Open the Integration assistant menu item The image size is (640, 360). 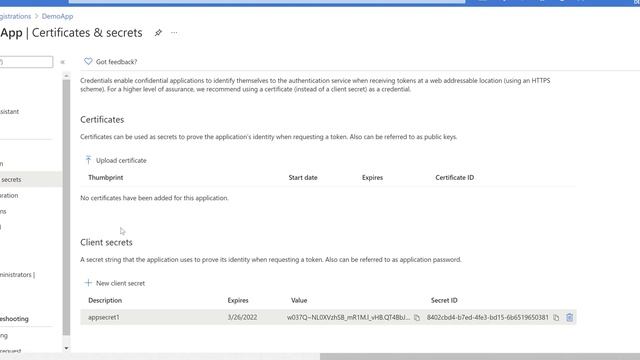[x=9, y=111]
